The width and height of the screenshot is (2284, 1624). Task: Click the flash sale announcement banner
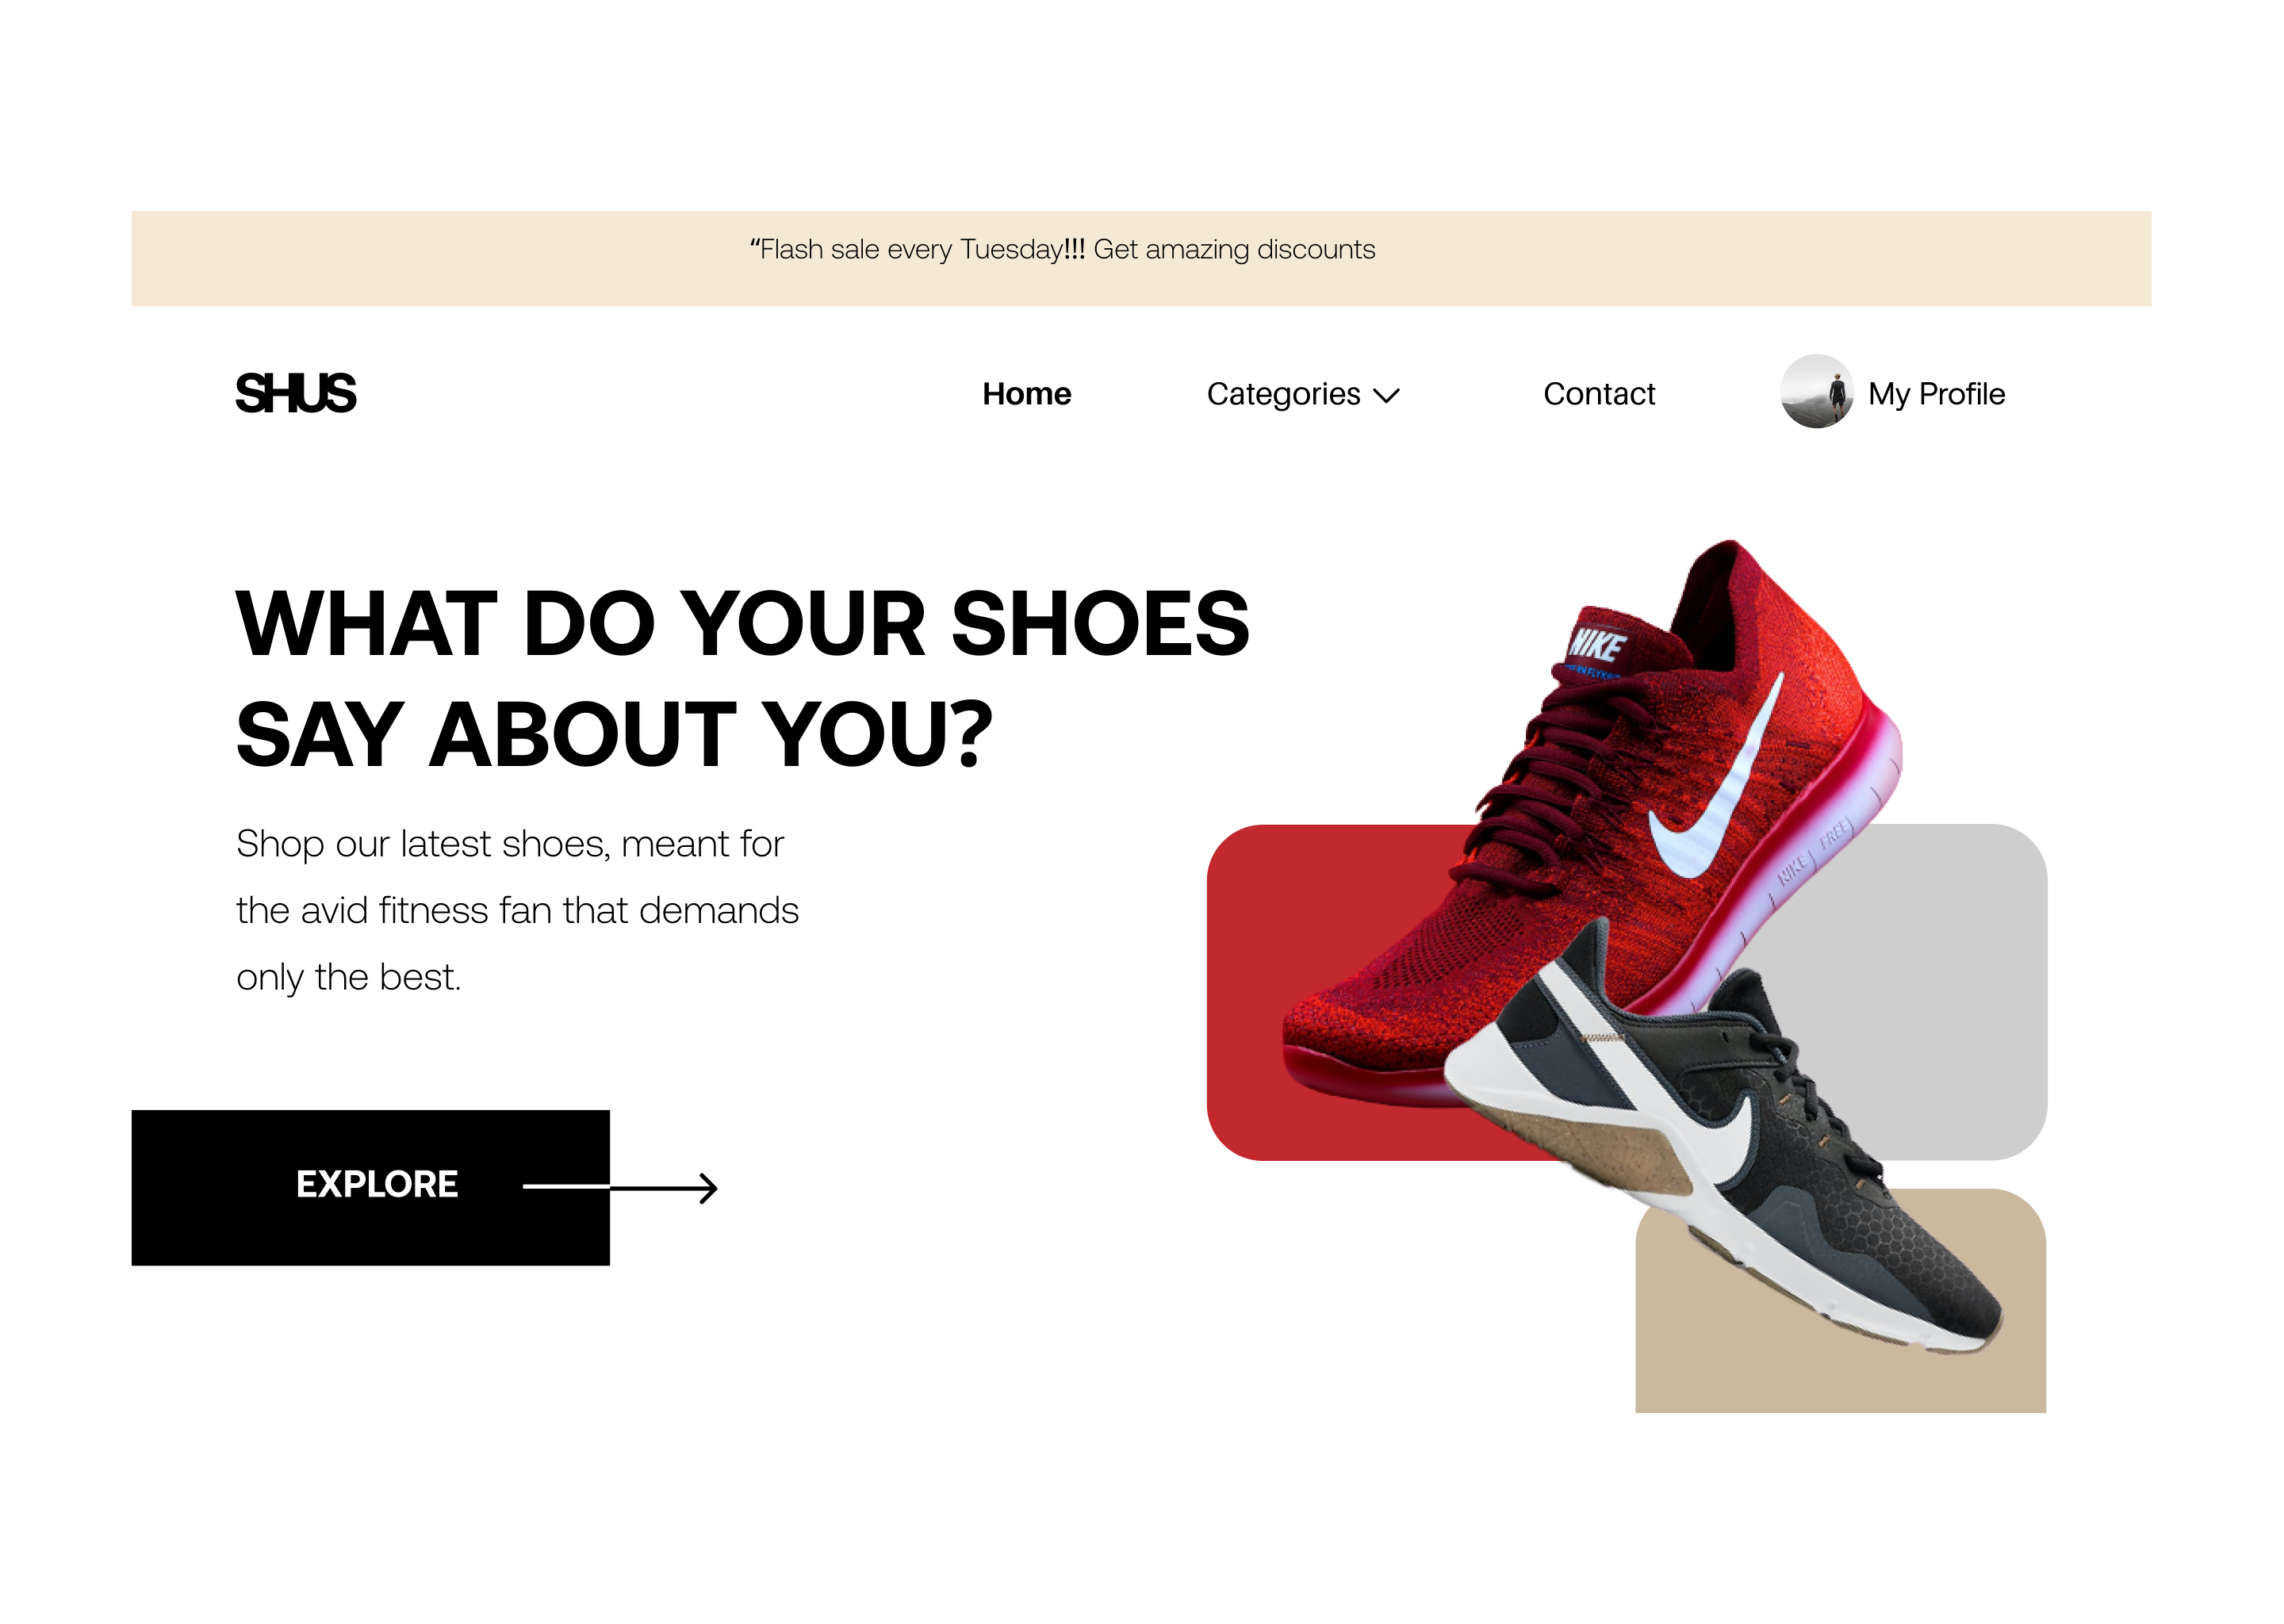pyautogui.click(x=1141, y=258)
